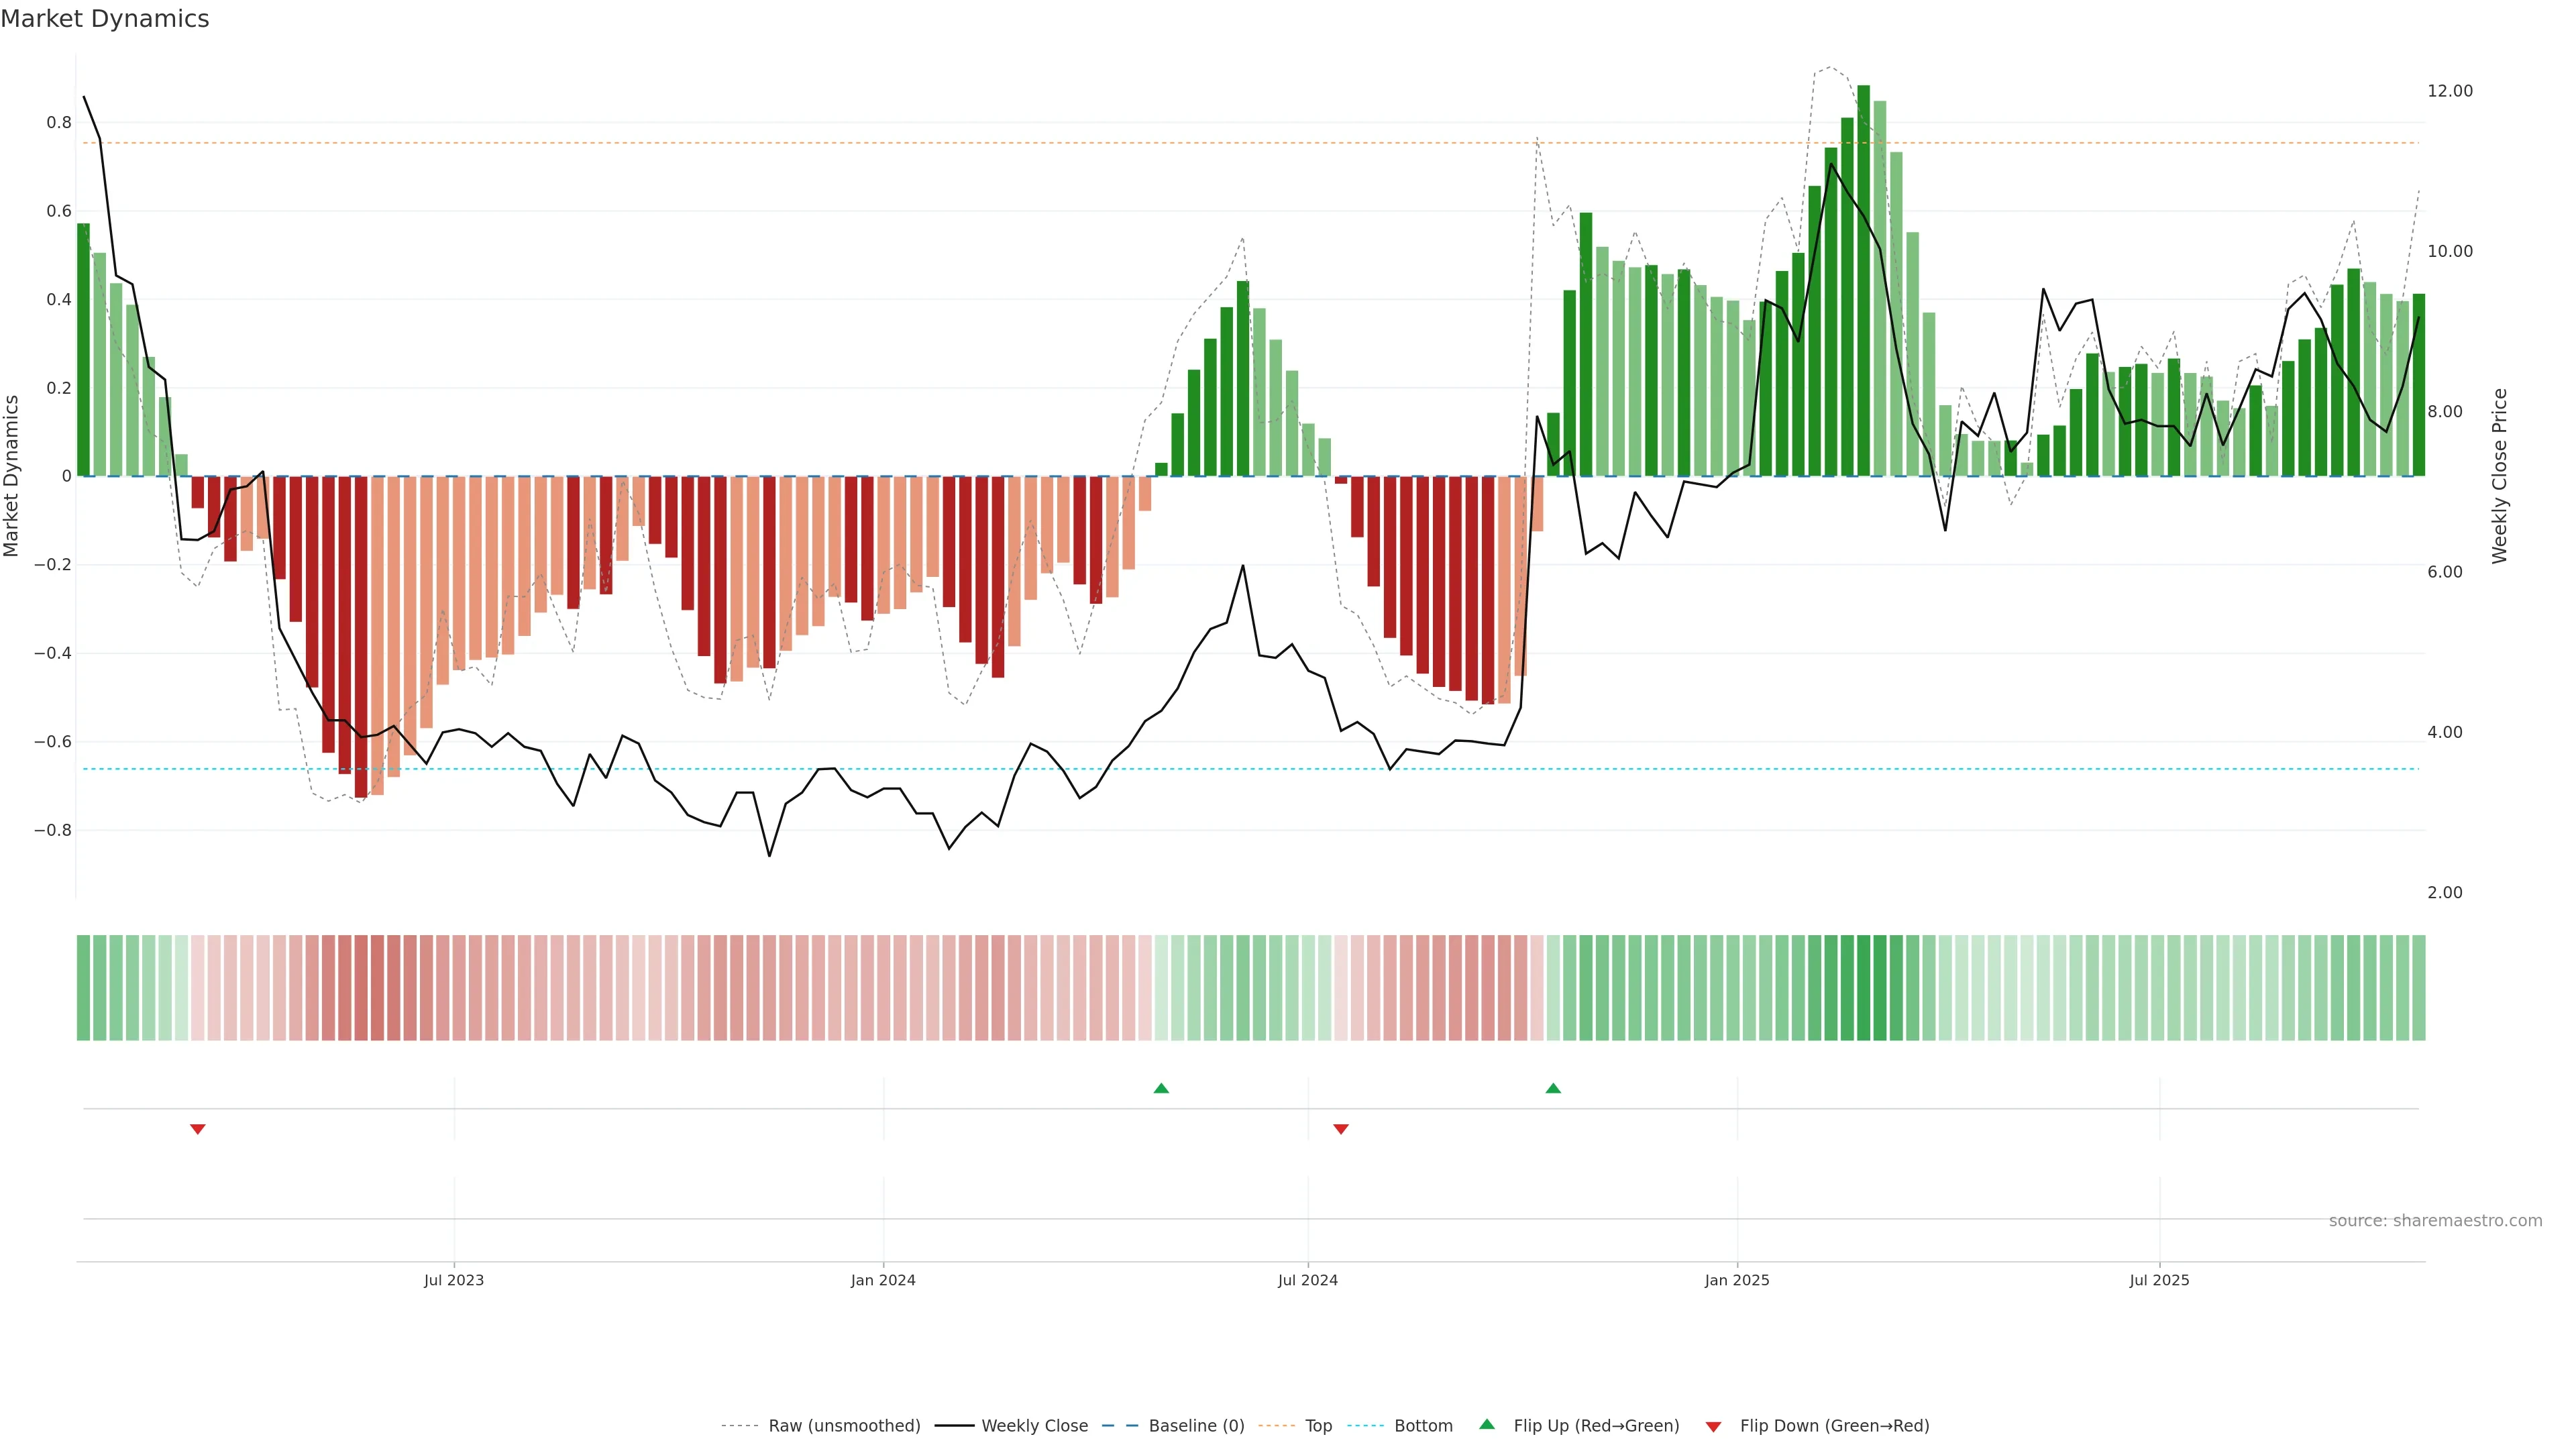Click the Market Dynamics chart title
This screenshot has width=2576, height=1449.
point(105,19)
